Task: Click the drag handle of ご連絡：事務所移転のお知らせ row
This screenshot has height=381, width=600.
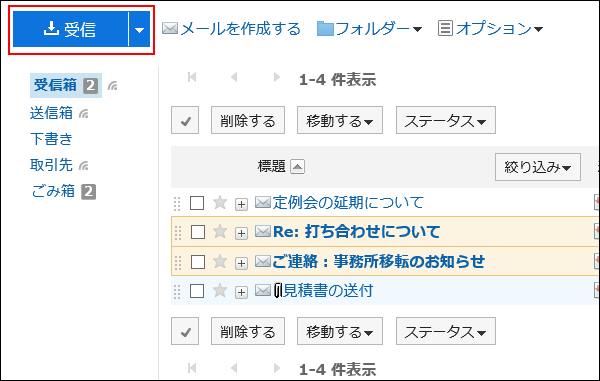Action: [178, 263]
